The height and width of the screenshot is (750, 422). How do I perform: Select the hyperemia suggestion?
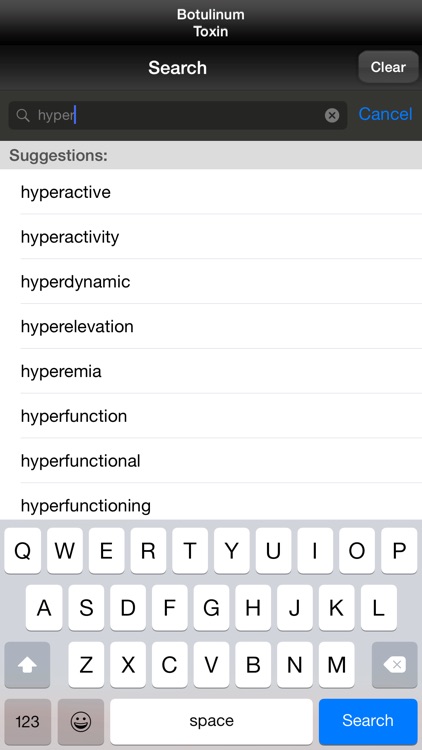[211, 371]
